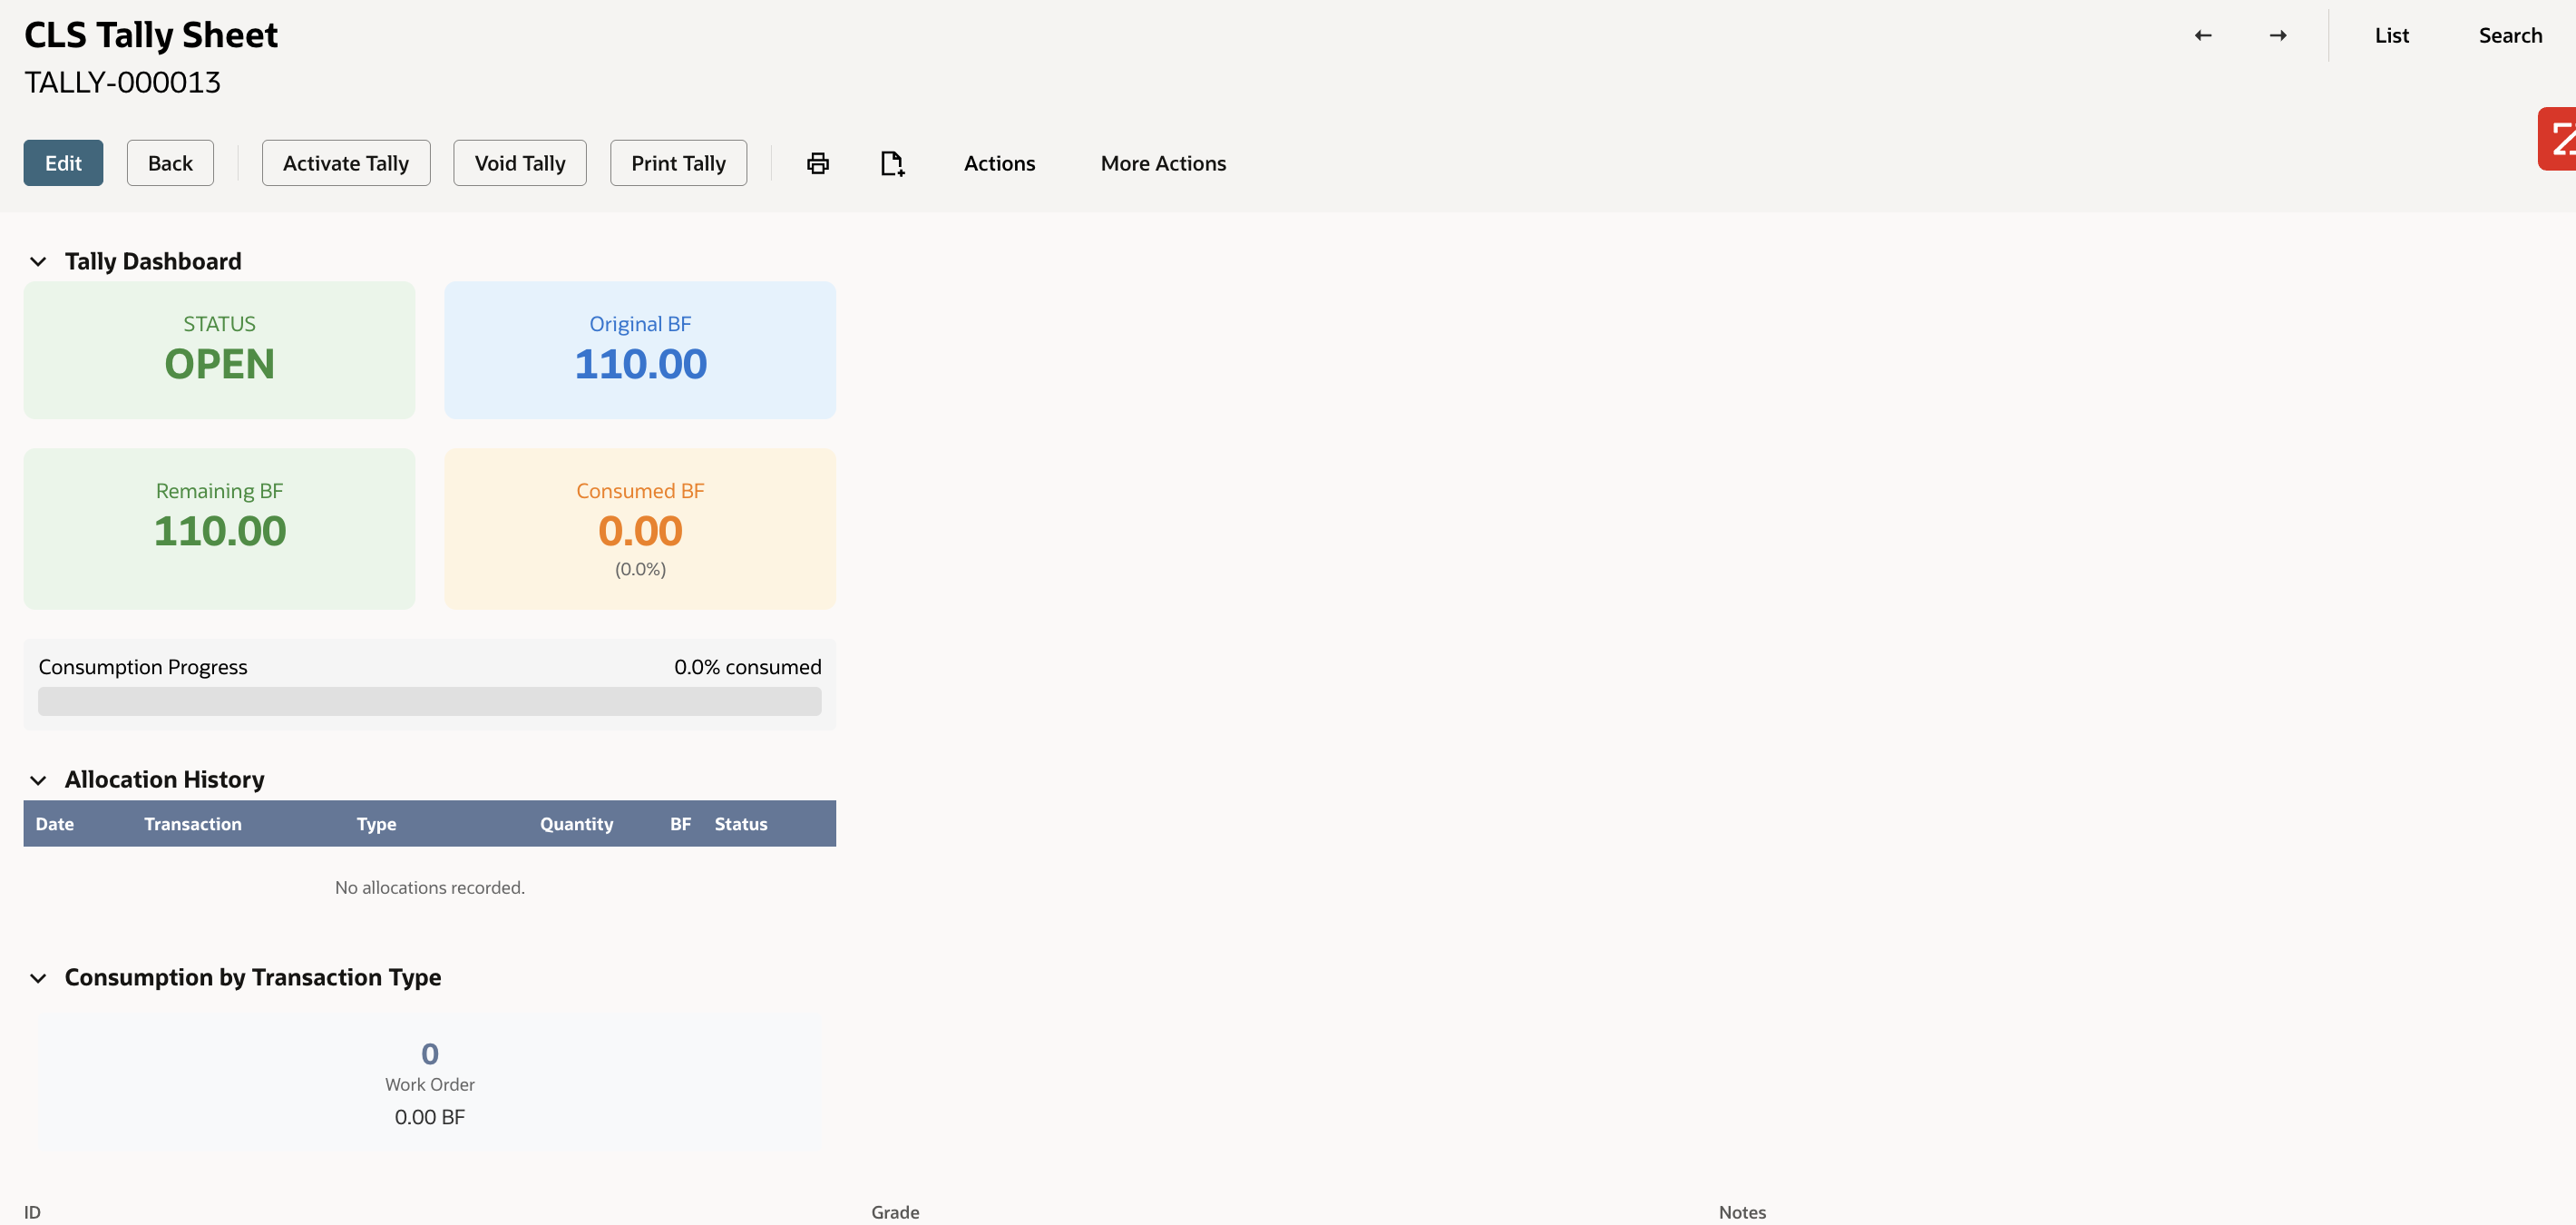Image resolution: width=2576 pixels, height=1225 pixels.
Task: Open the red Zoho helper widget
Action: coord(2560,138)
